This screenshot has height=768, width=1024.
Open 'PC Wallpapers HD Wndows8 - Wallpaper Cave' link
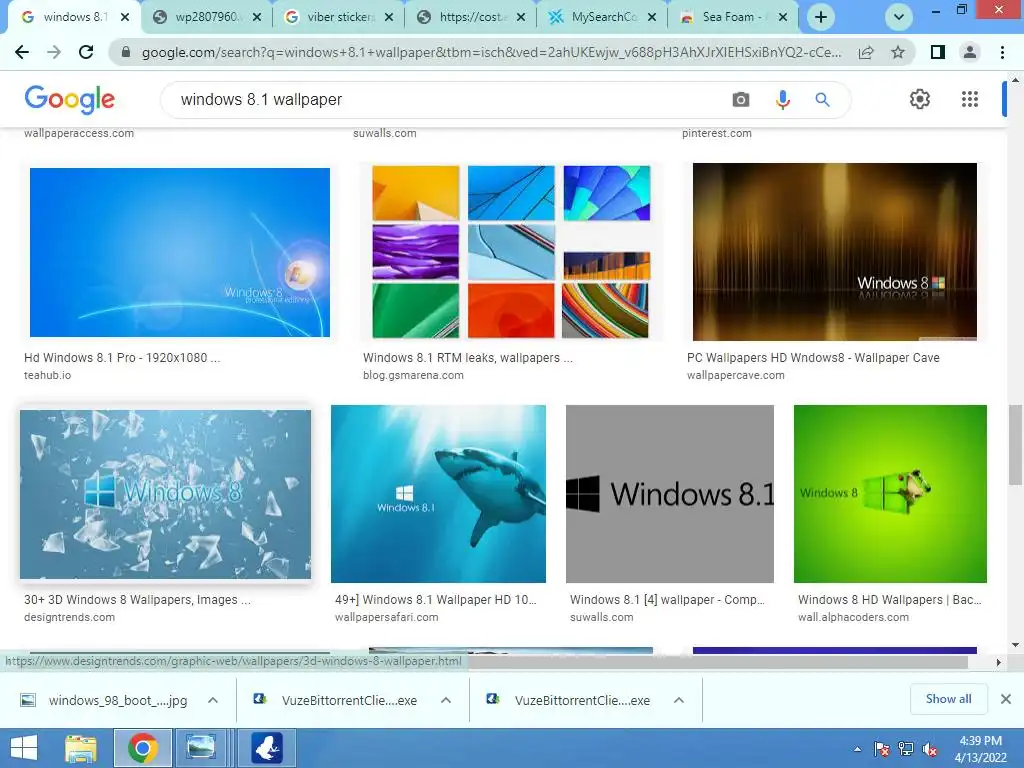(x=813, y=358)
